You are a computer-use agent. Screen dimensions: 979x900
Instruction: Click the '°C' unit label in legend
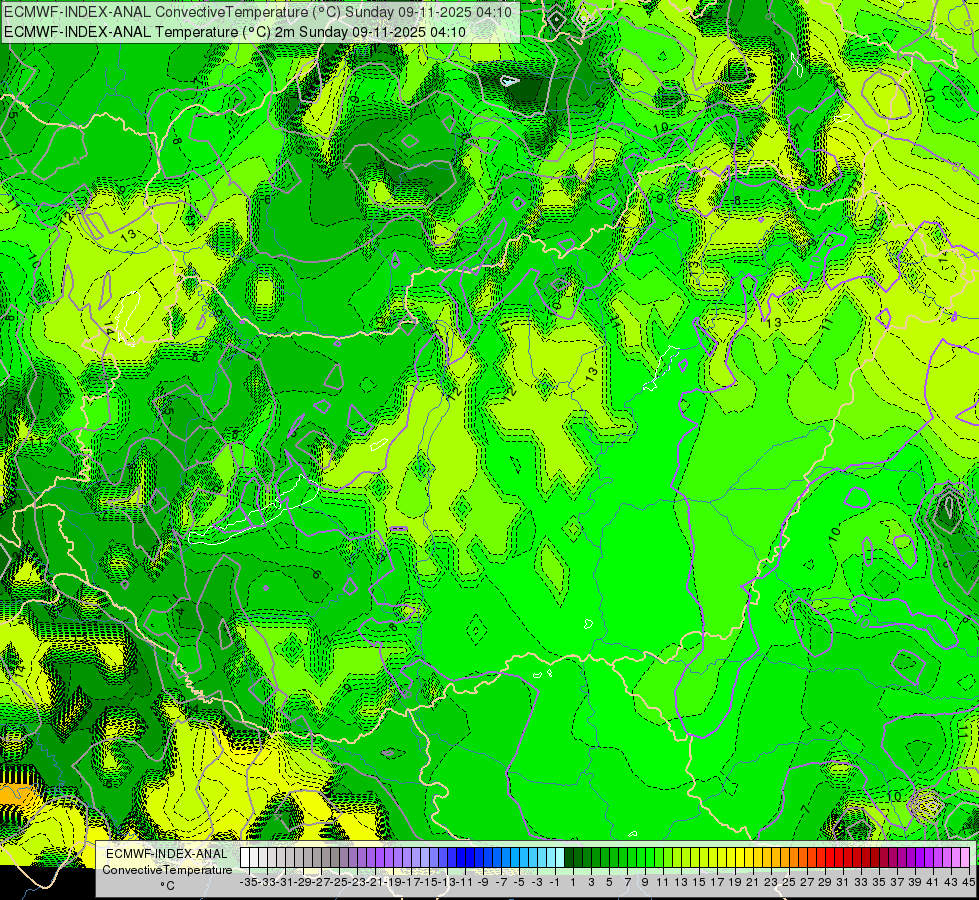(x=167, y=886)
